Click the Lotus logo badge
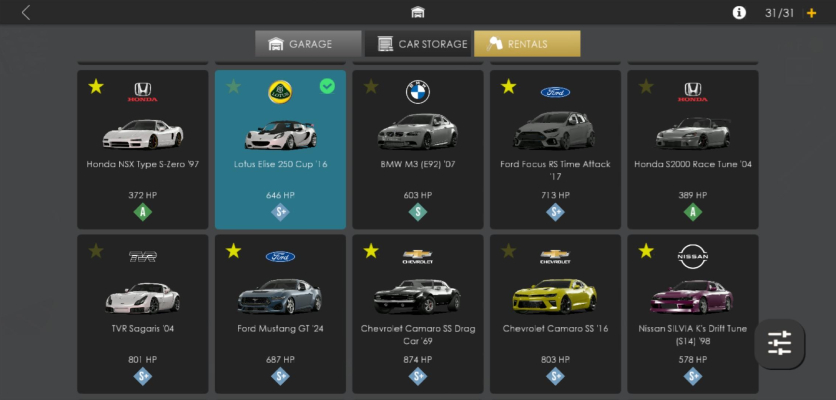836x400 pixels. 280,92
